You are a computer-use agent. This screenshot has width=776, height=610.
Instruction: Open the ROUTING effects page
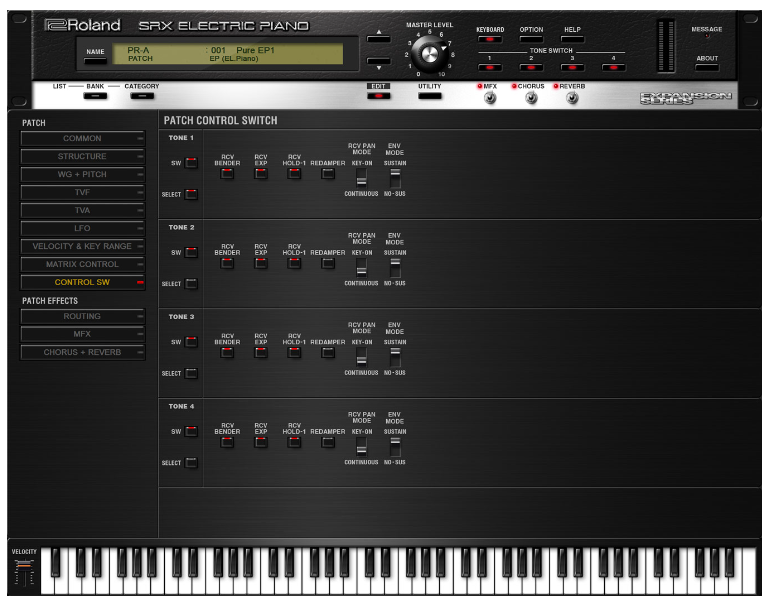pyautogui.click(x=83, y=316)
